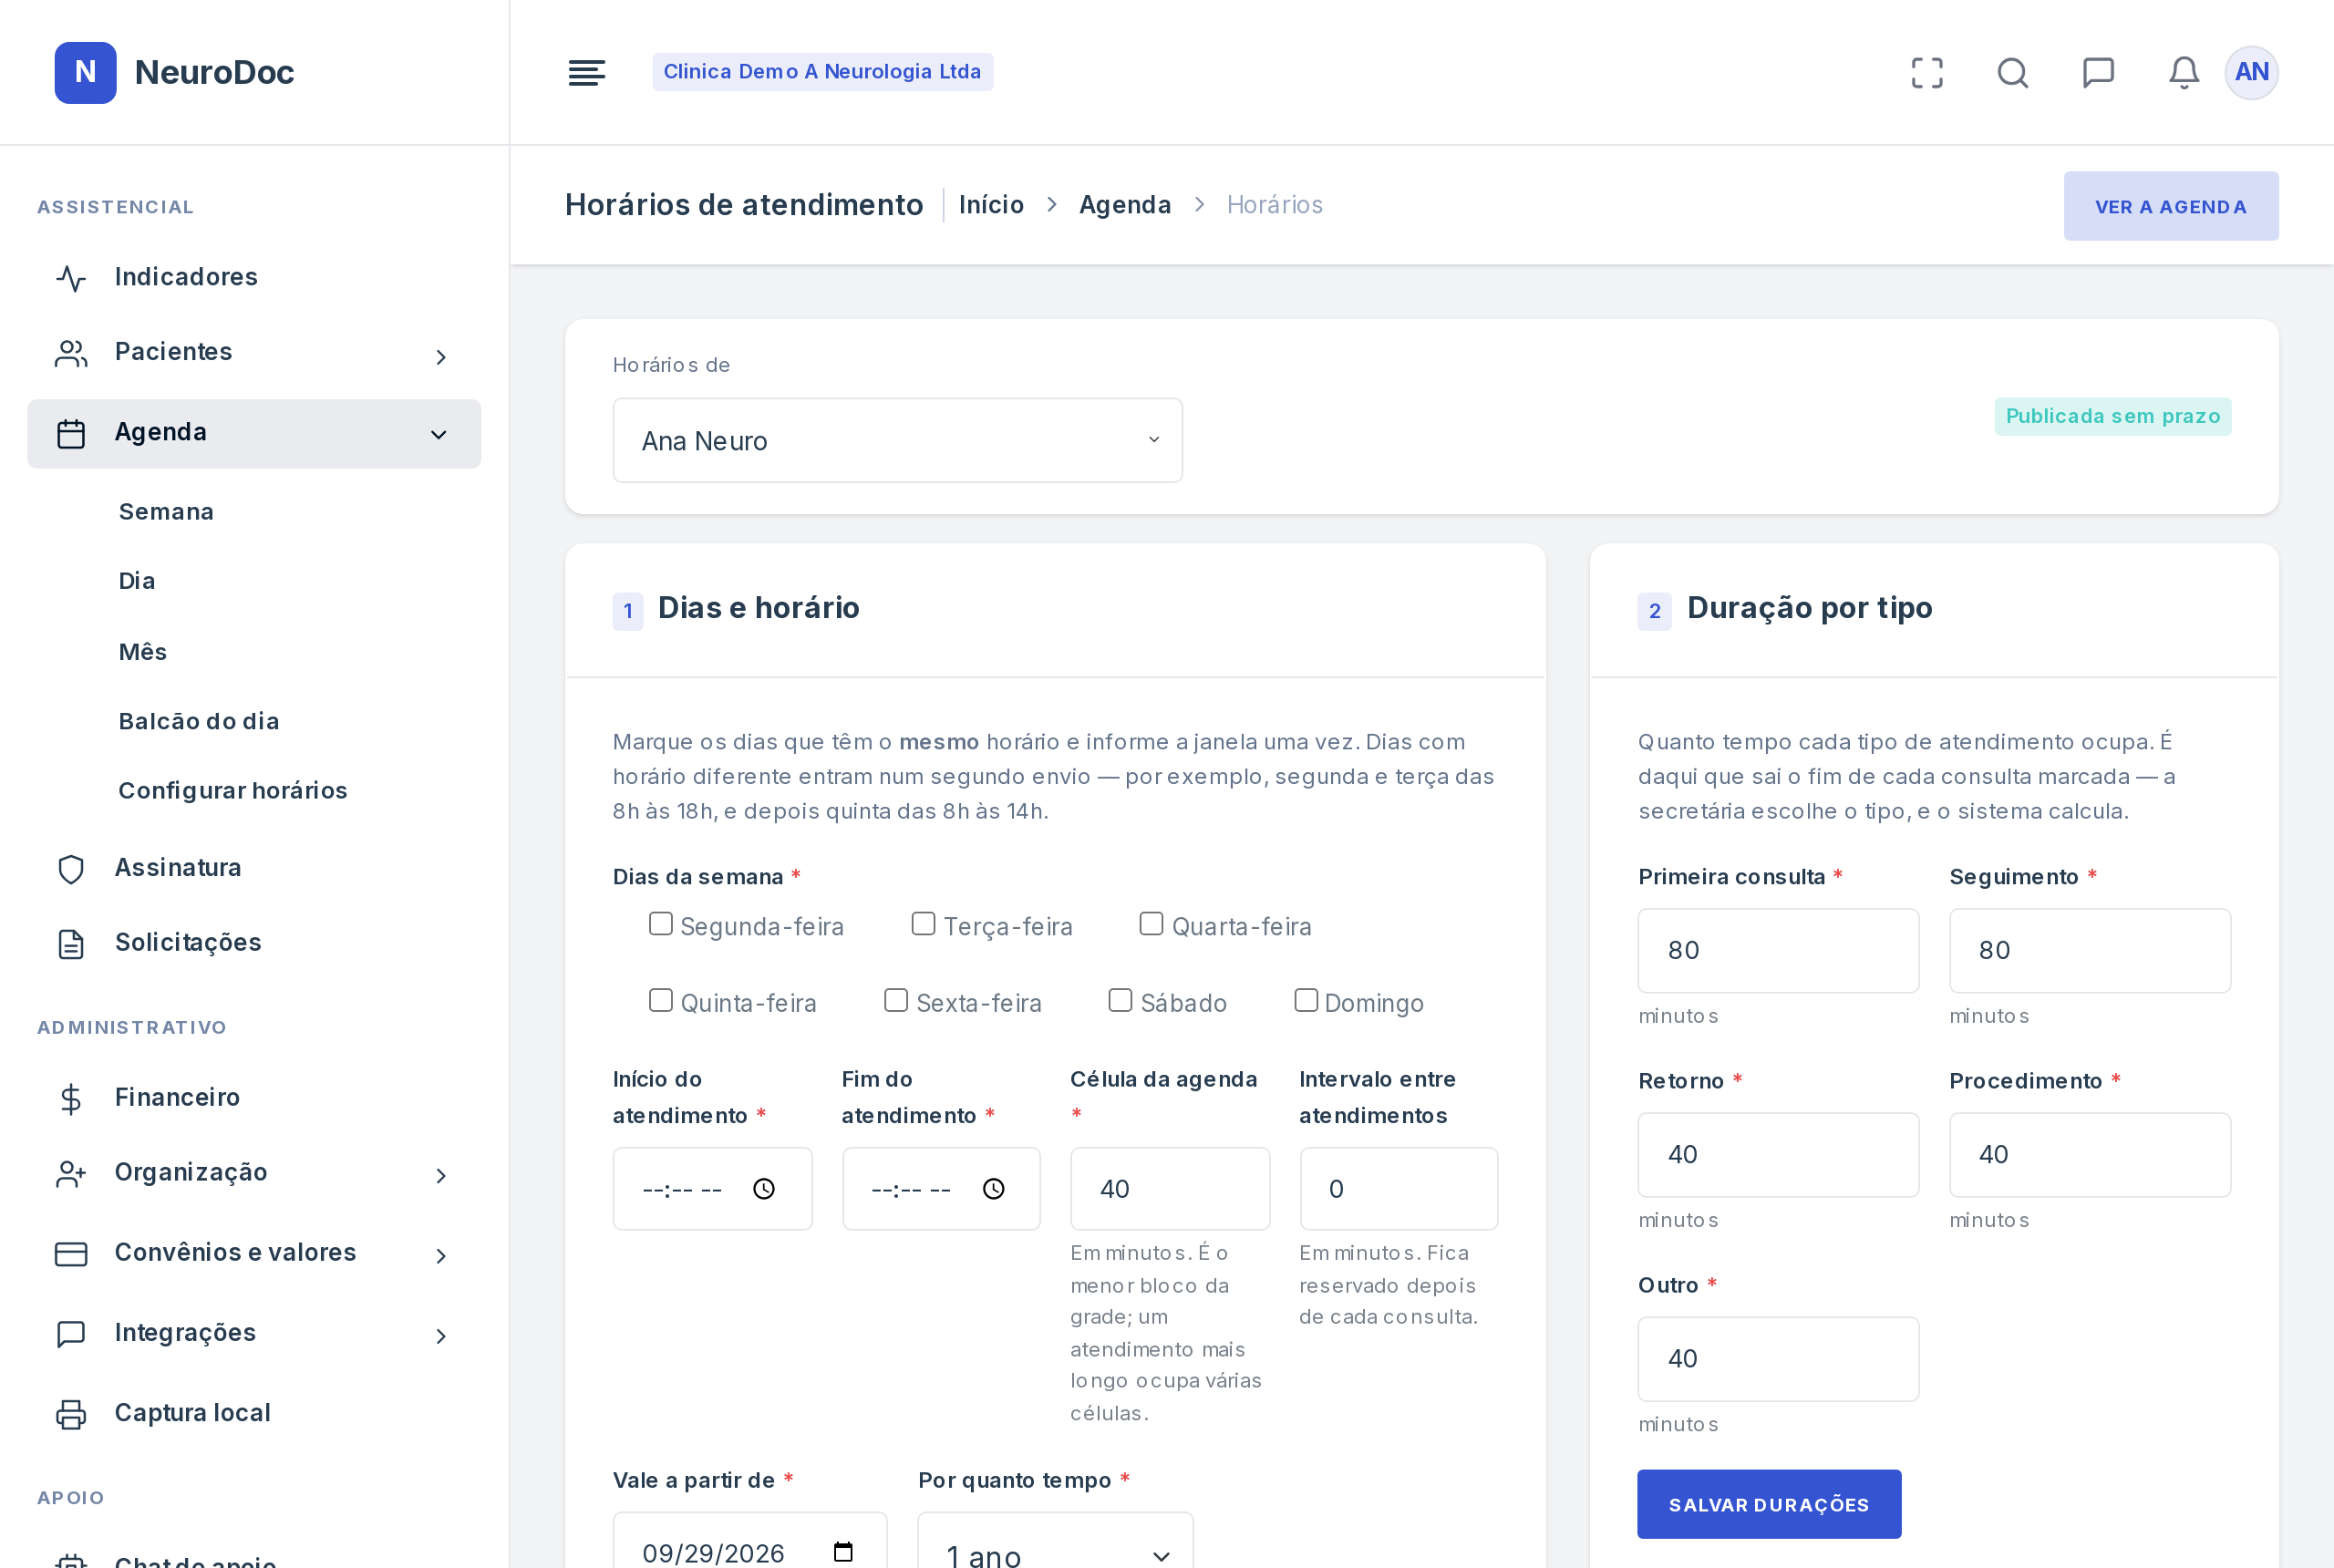Check the Quinta-feira checkbox
Image resolution: width=2334 pixels, height=1568 pixels.
click(660, 1000)
